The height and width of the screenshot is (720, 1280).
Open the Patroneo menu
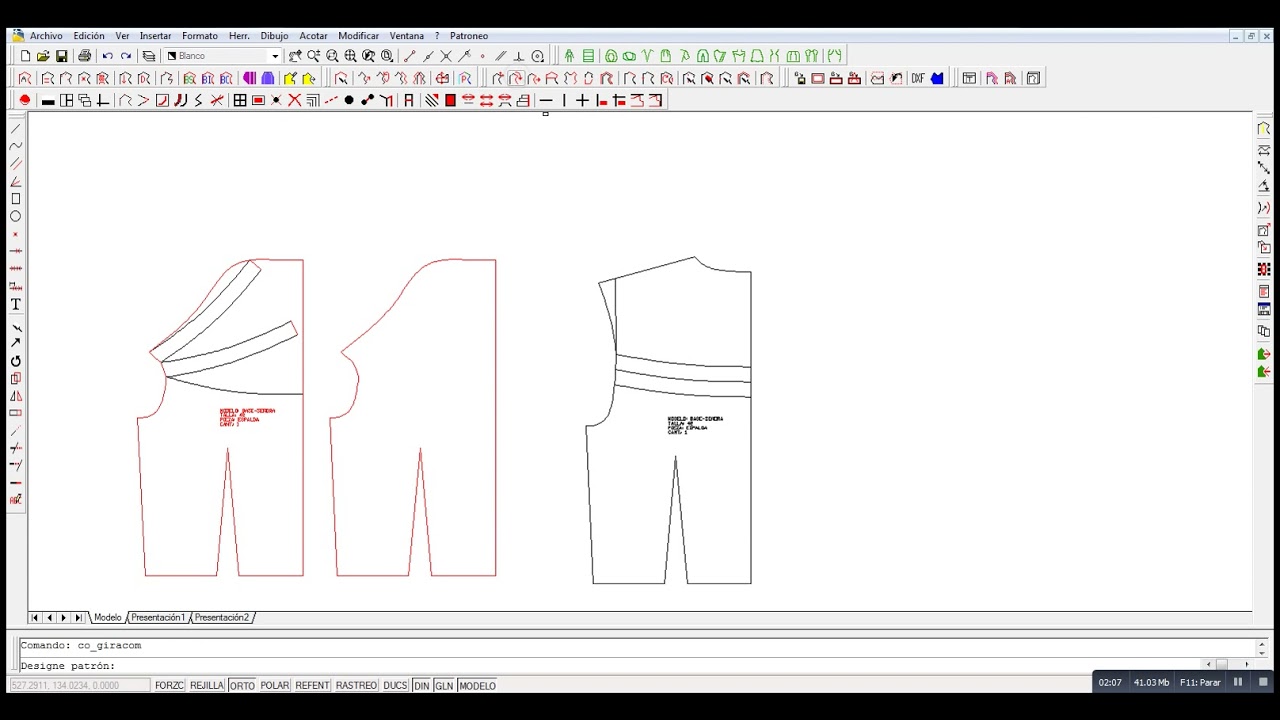(x=469, y=36)
